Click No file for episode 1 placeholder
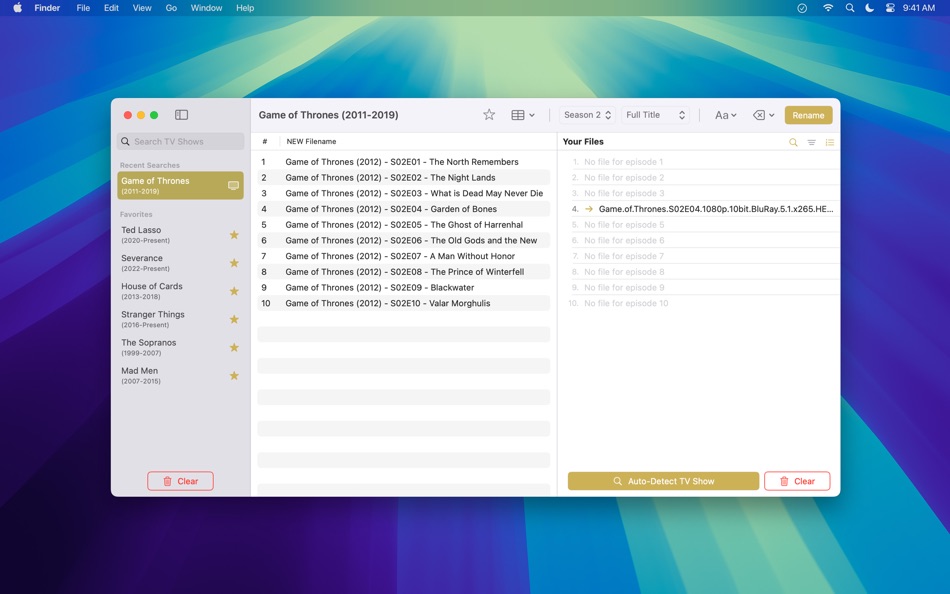The height and width of the screenshot is (594, 950). click(623, 162)
